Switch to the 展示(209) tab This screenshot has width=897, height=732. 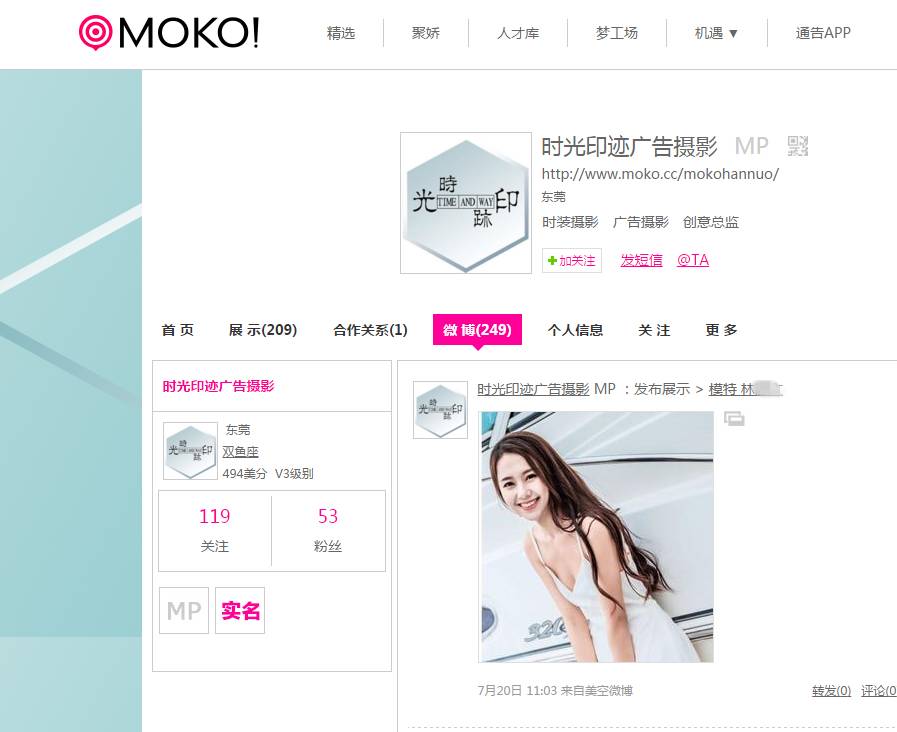coord(263,330)
